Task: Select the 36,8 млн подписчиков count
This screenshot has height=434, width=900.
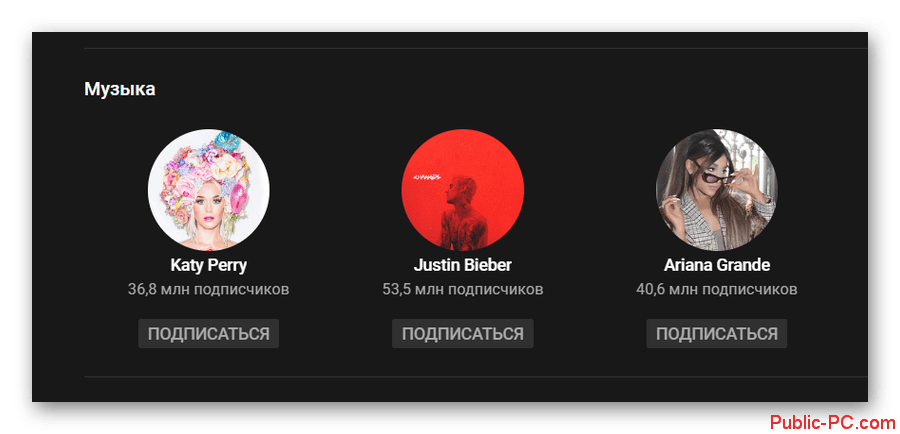Action: pos(208,289)
